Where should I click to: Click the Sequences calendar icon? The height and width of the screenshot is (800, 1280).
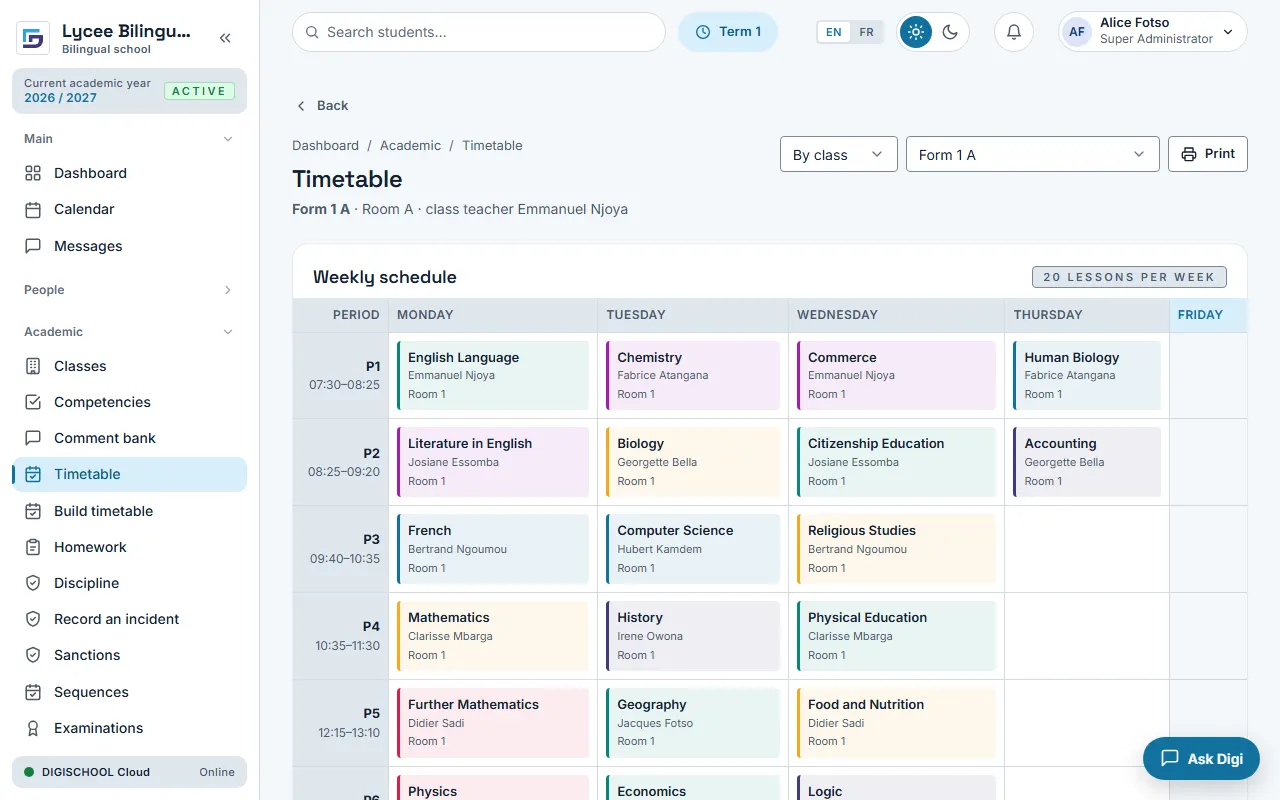click(x=33, y=692)
